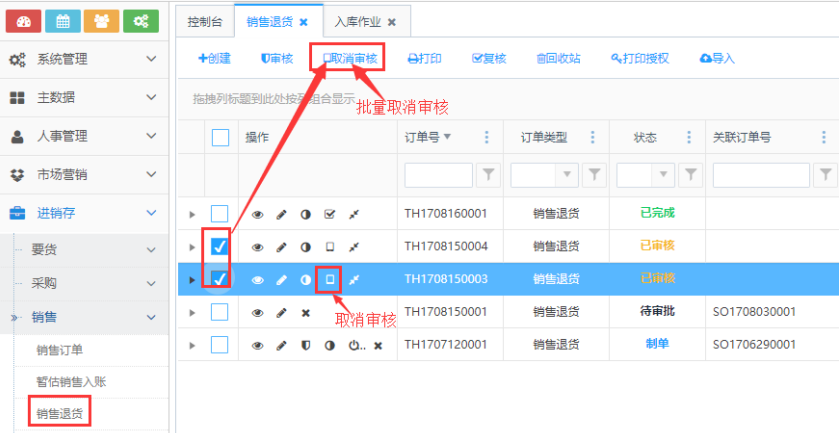Click shield audit icon for order TH1707120001
This screenshot has height=433, width=839.
(306, 345)
